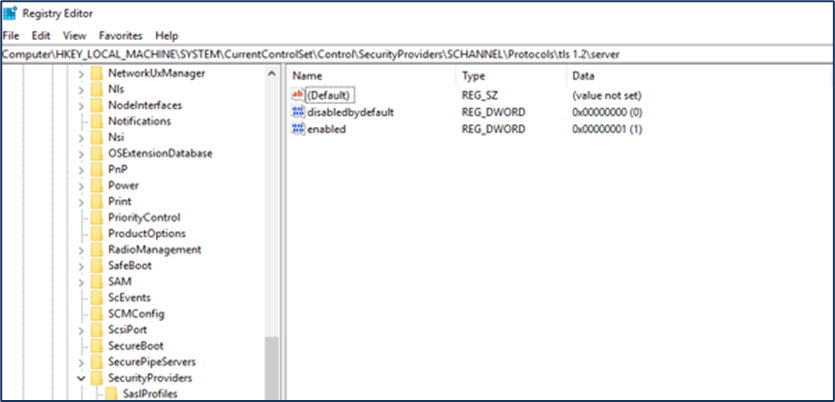Click the enabled DWORD value icon
This screenshot has height=402, width=835.
coord(297,129)
